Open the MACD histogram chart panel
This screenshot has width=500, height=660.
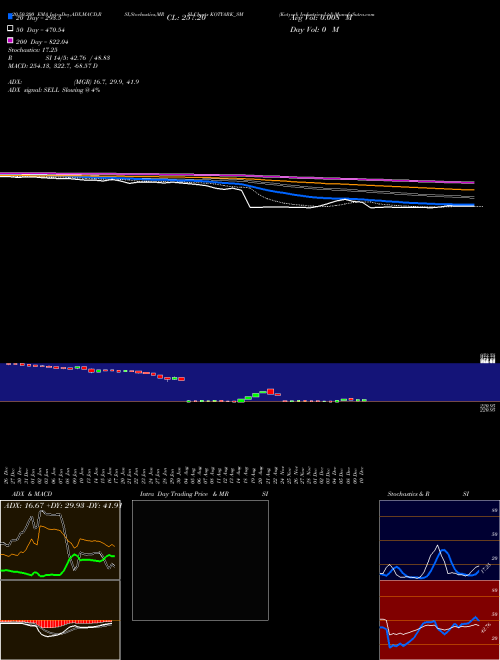[x=60, y=620]
